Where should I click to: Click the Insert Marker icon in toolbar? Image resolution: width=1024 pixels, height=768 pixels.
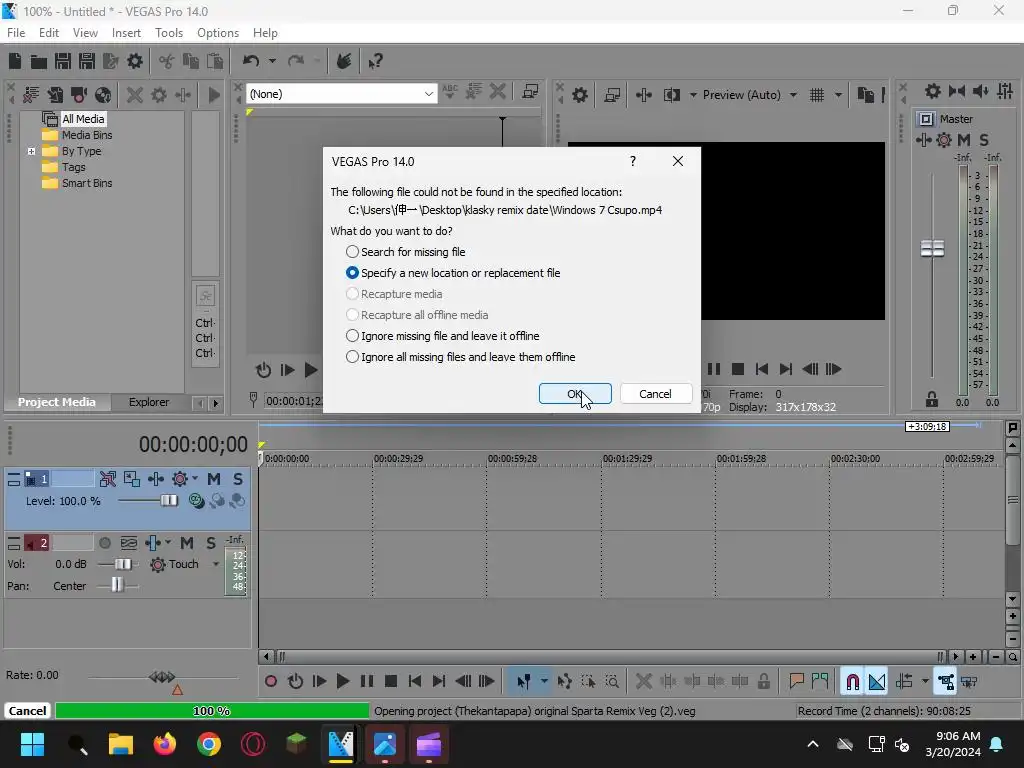[x=796, y=682]
